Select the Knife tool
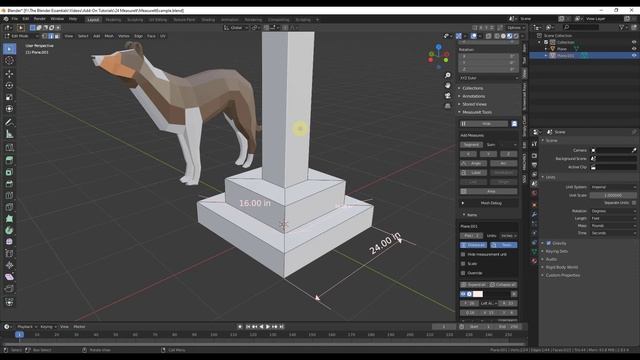640x360 pixels. pos(9,207)
